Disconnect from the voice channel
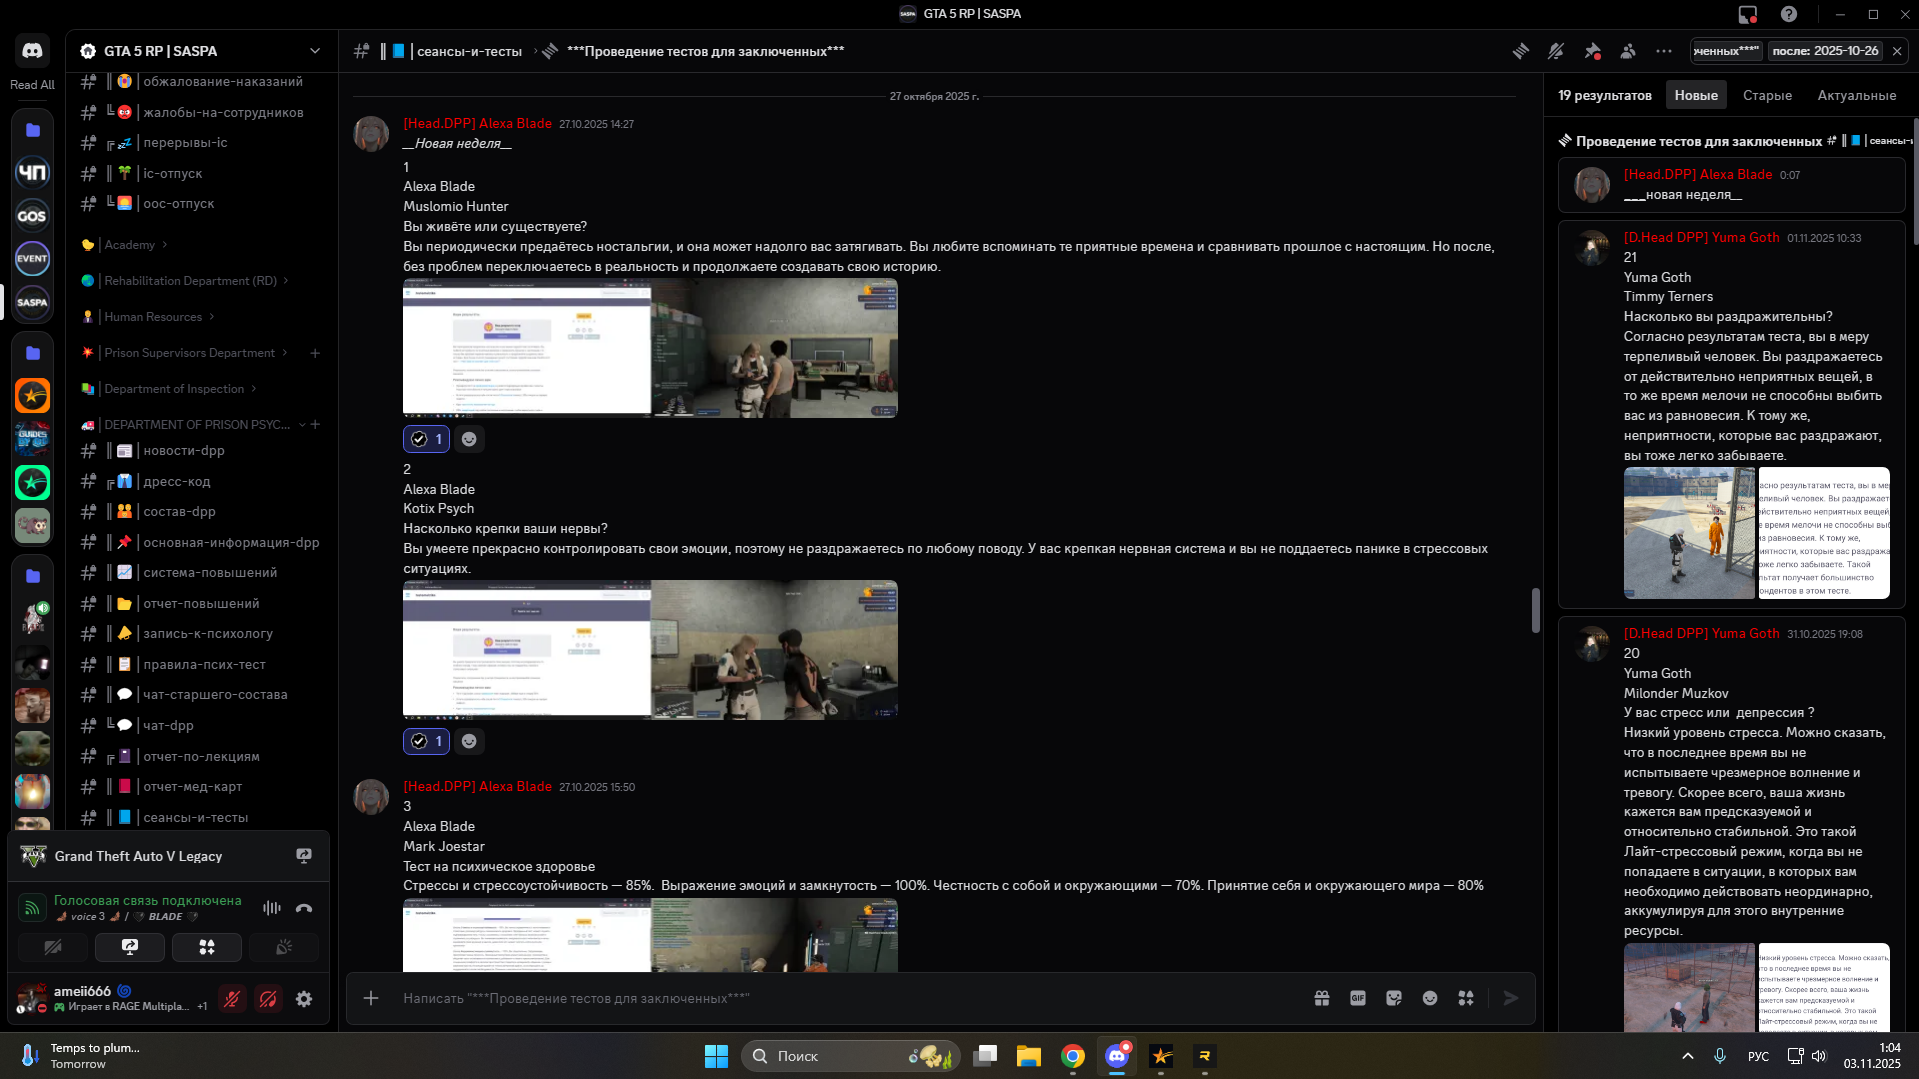The height and width of the screenshot is (1079, 1919). coord(304,908)
